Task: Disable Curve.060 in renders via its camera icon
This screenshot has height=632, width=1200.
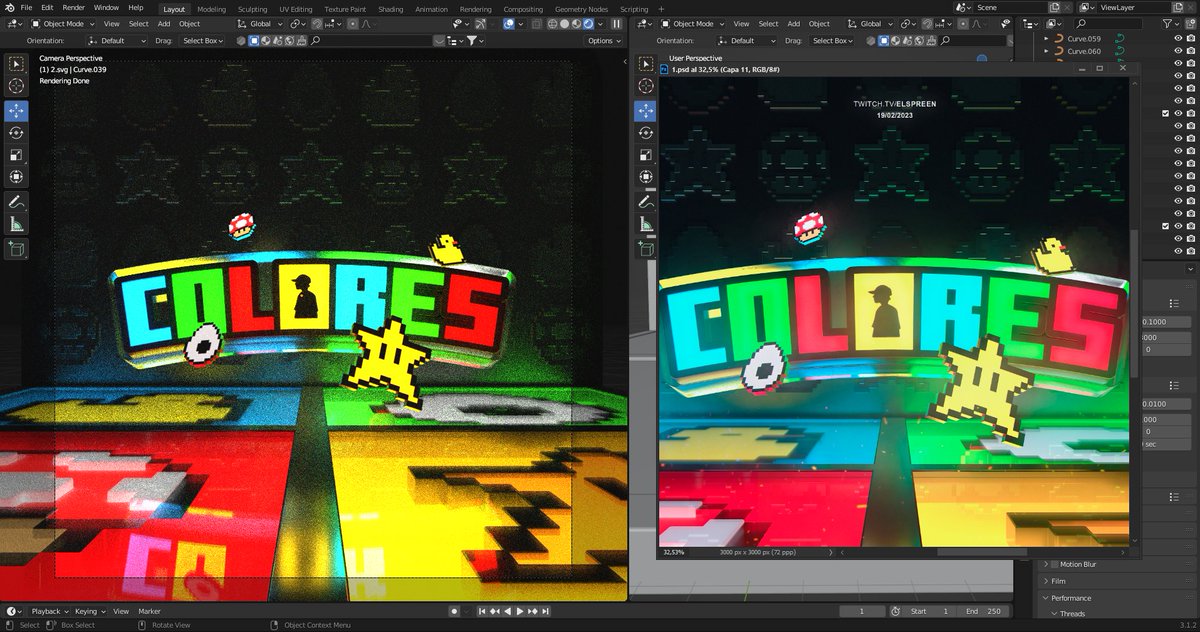Action: [x=1191, y=51]
